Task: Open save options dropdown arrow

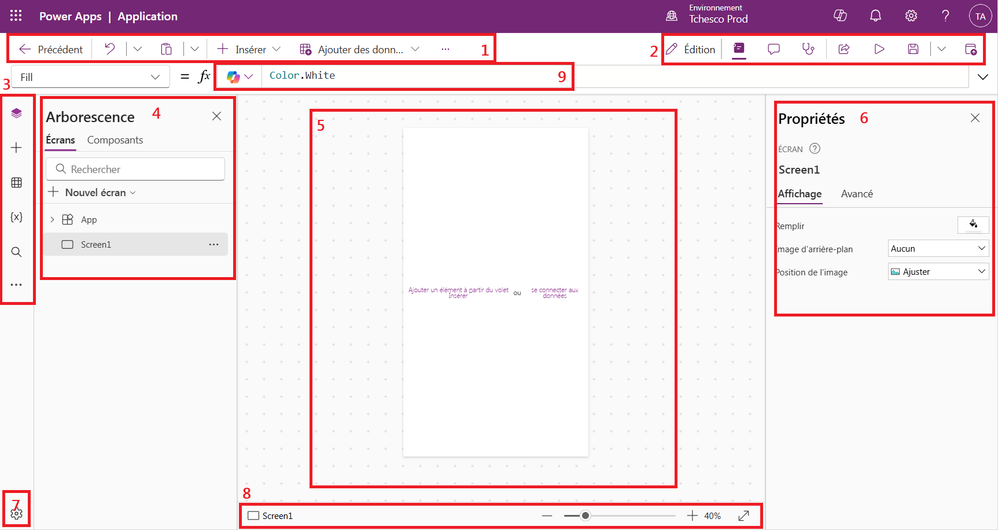Action: [x=941, y=49]
